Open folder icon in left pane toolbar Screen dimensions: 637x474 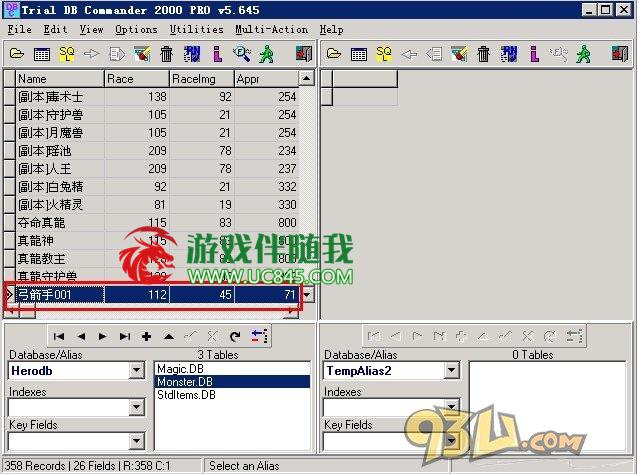(17, 53)
